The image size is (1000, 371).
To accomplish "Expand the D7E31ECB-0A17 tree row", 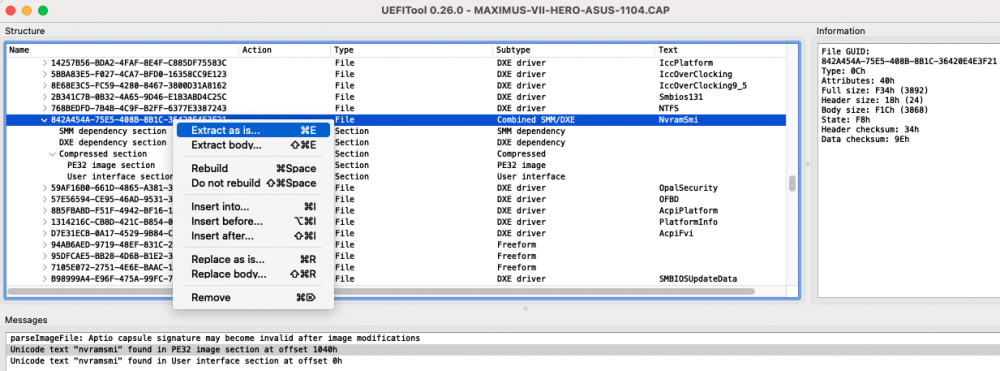I will coord(45,233).
